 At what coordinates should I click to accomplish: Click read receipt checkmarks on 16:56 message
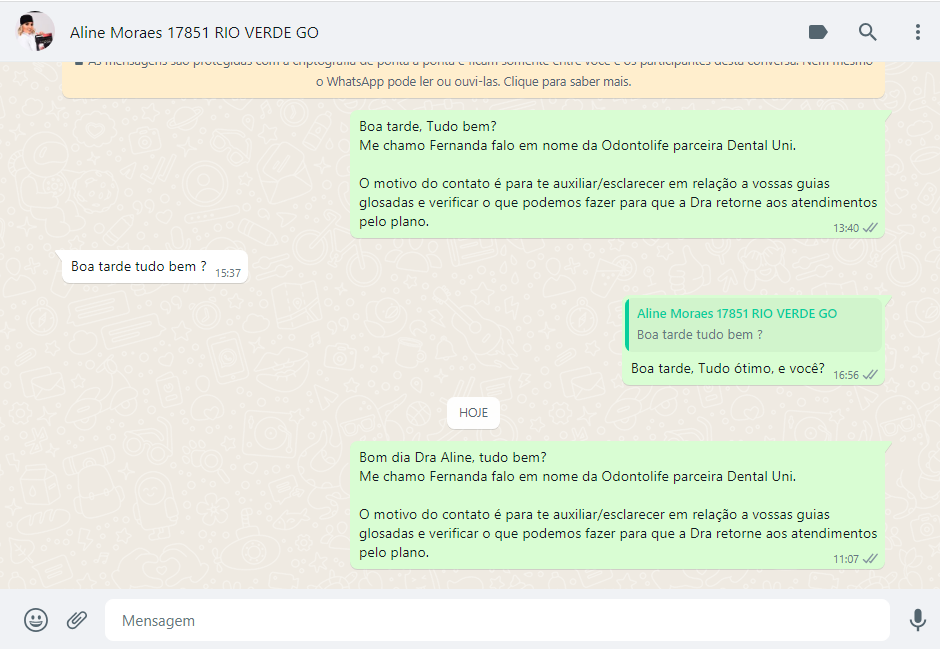870,375
